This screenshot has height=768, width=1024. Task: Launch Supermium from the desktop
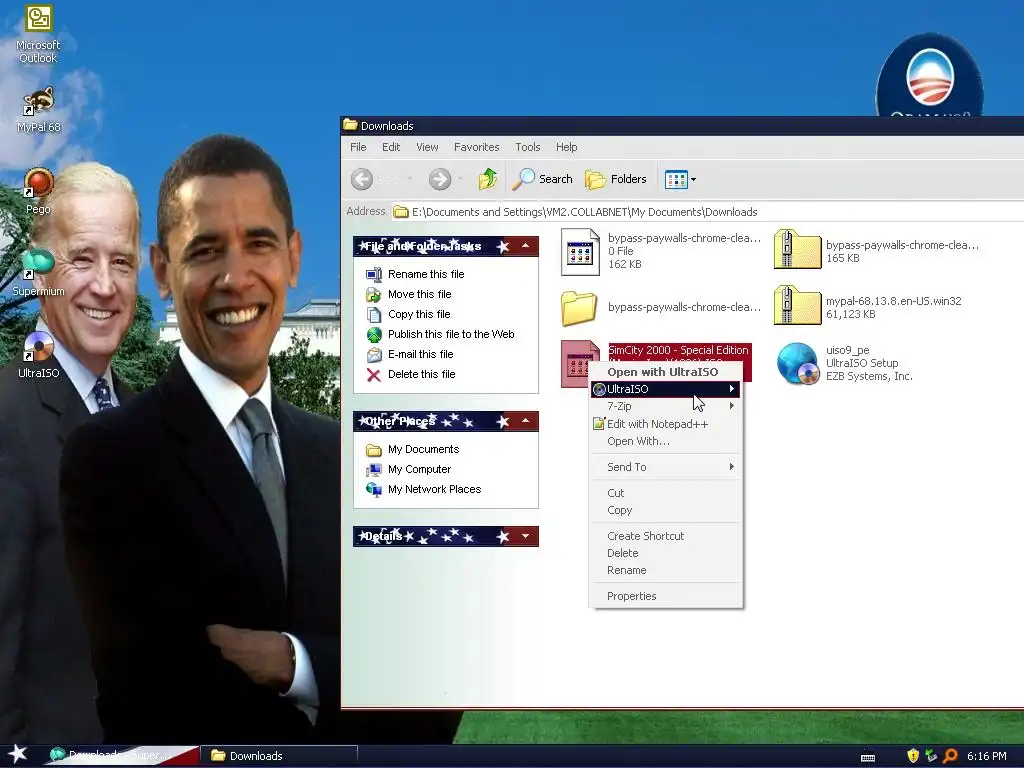pyautogui.click(x=38, y=273)
